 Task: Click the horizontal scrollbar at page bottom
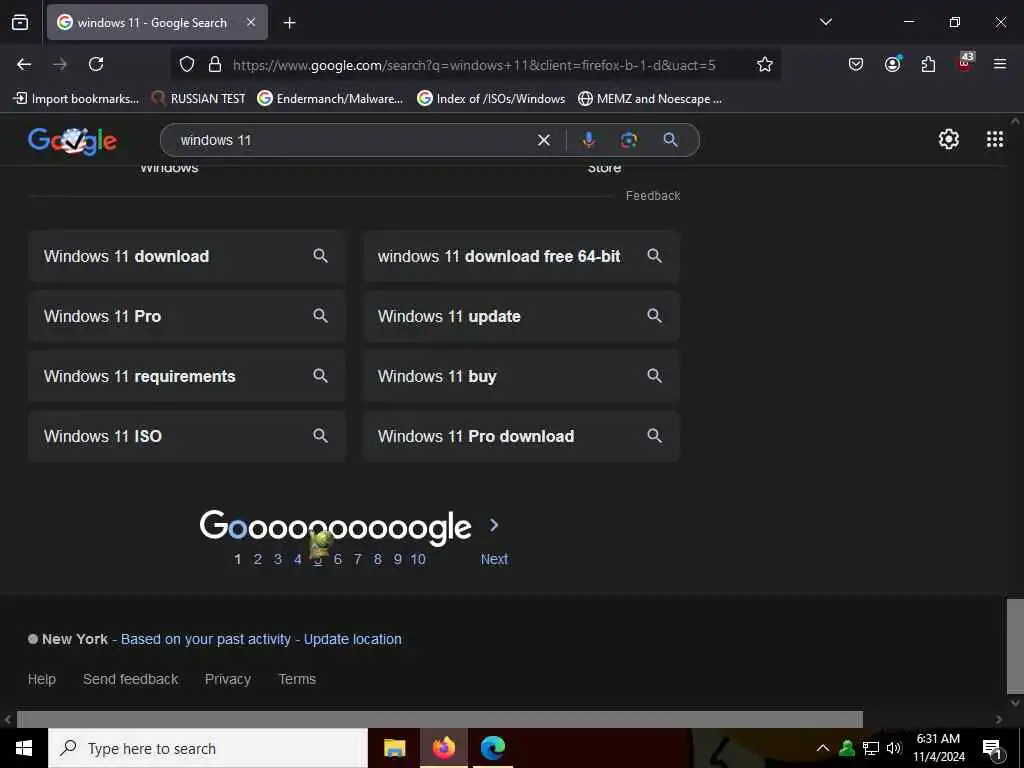click(440, 719)
